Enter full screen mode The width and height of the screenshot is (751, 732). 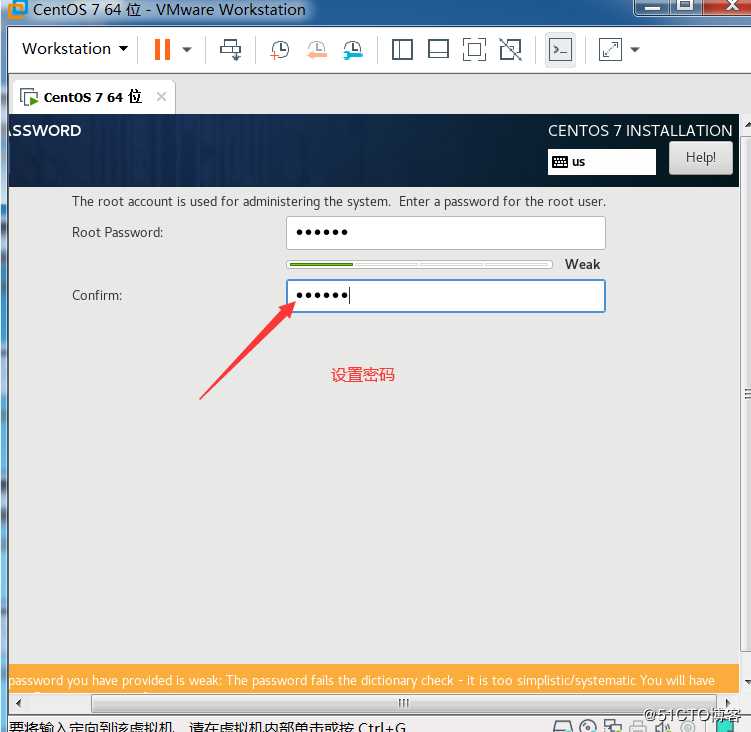click(x=474, y=49)
